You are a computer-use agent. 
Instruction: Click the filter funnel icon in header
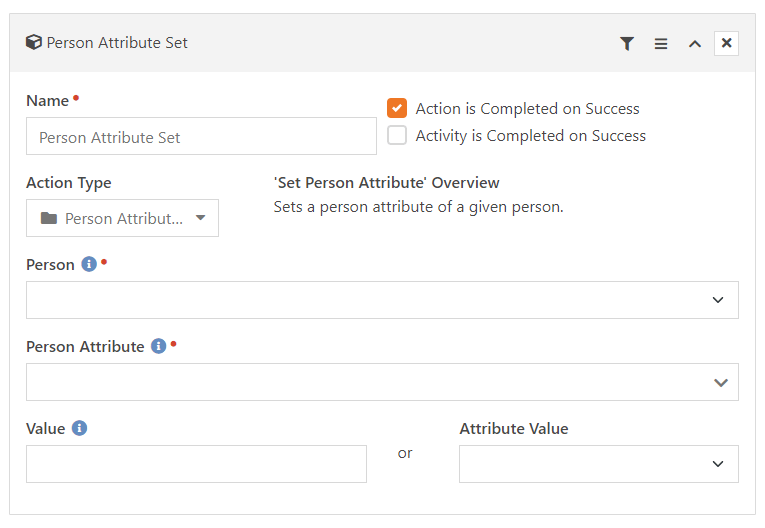pyautogui.click(x=627, y=43)
